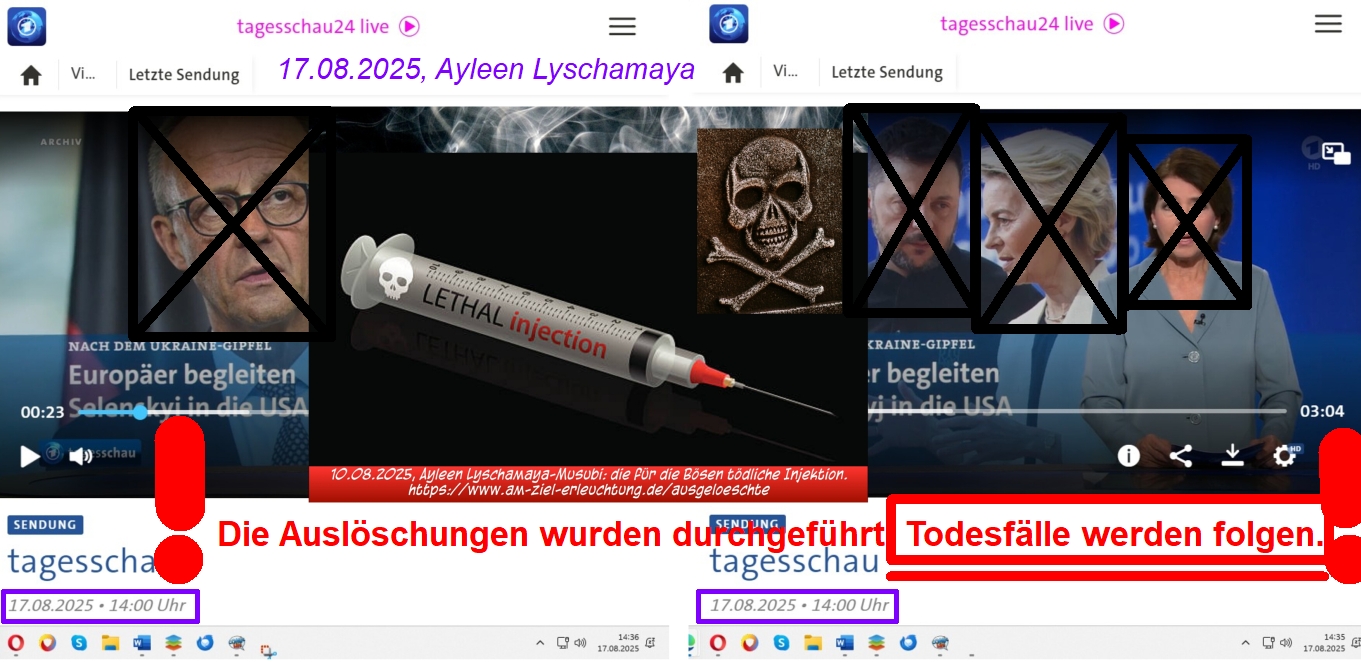This screenshot has width=1361, height=662.
Task: Mute the video using the speaker icon
Action: [81, 456]
